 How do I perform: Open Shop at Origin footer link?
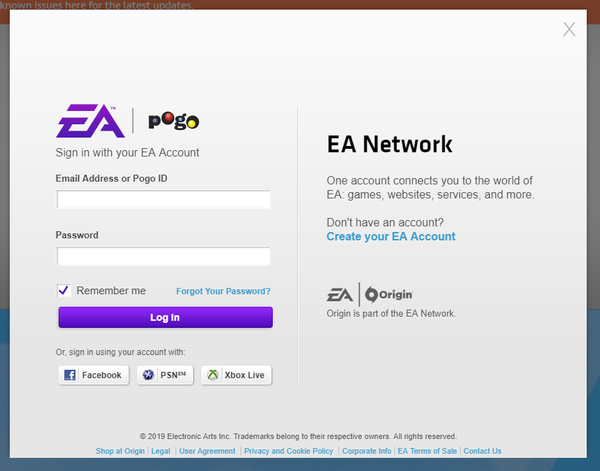(x=120, y=451)
